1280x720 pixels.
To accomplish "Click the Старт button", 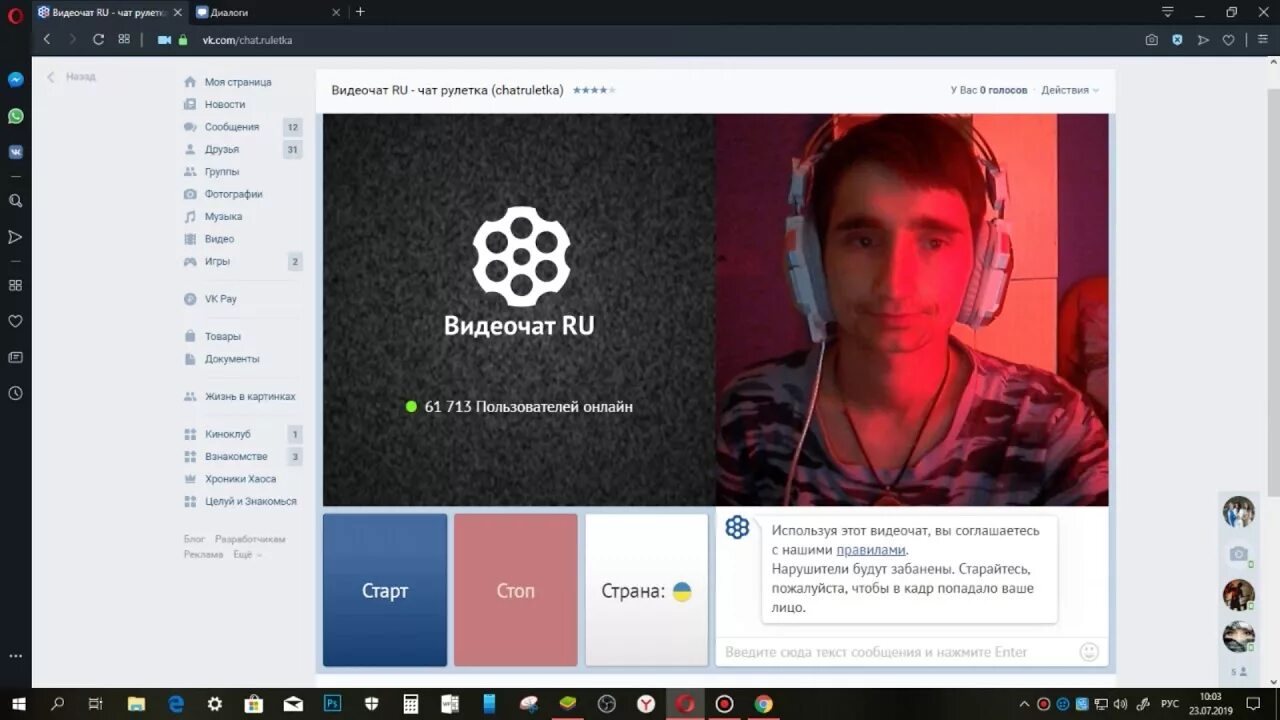I will coord(385,590).
